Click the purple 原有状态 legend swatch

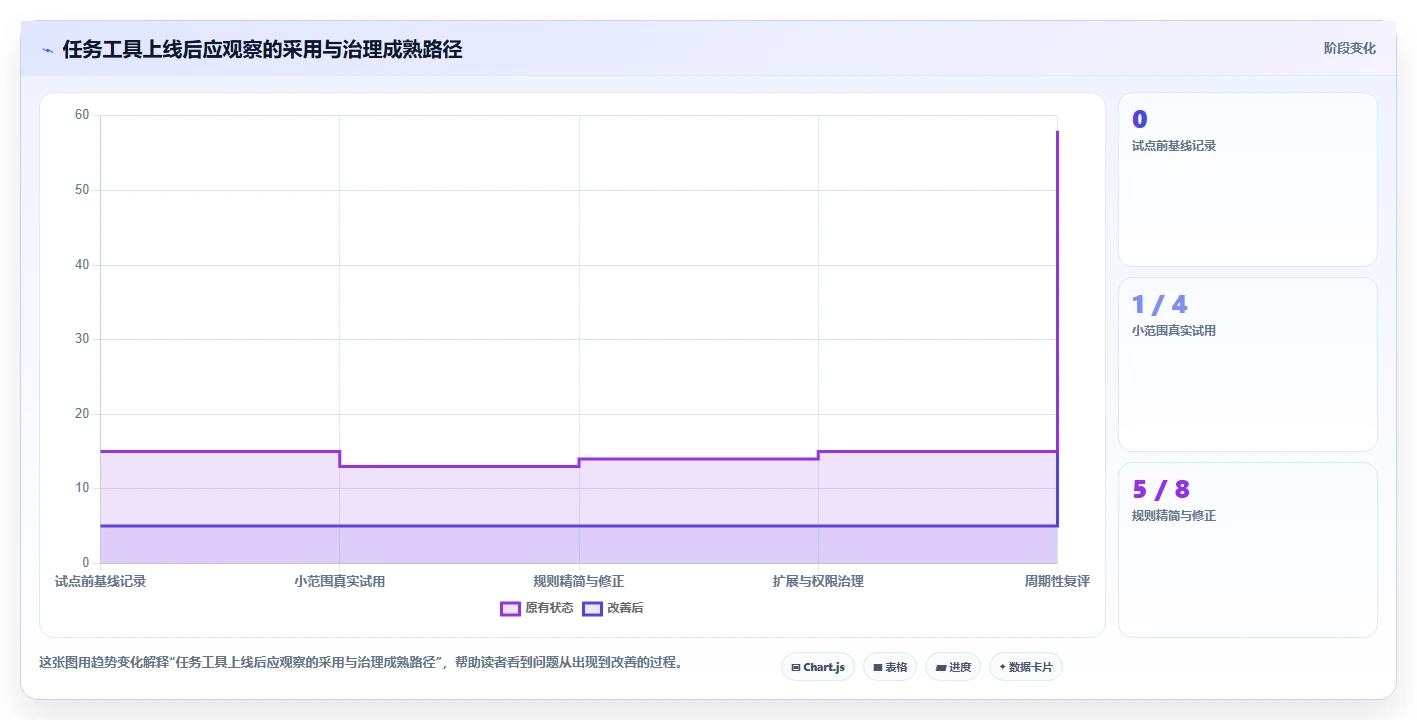tap(510, 608)
